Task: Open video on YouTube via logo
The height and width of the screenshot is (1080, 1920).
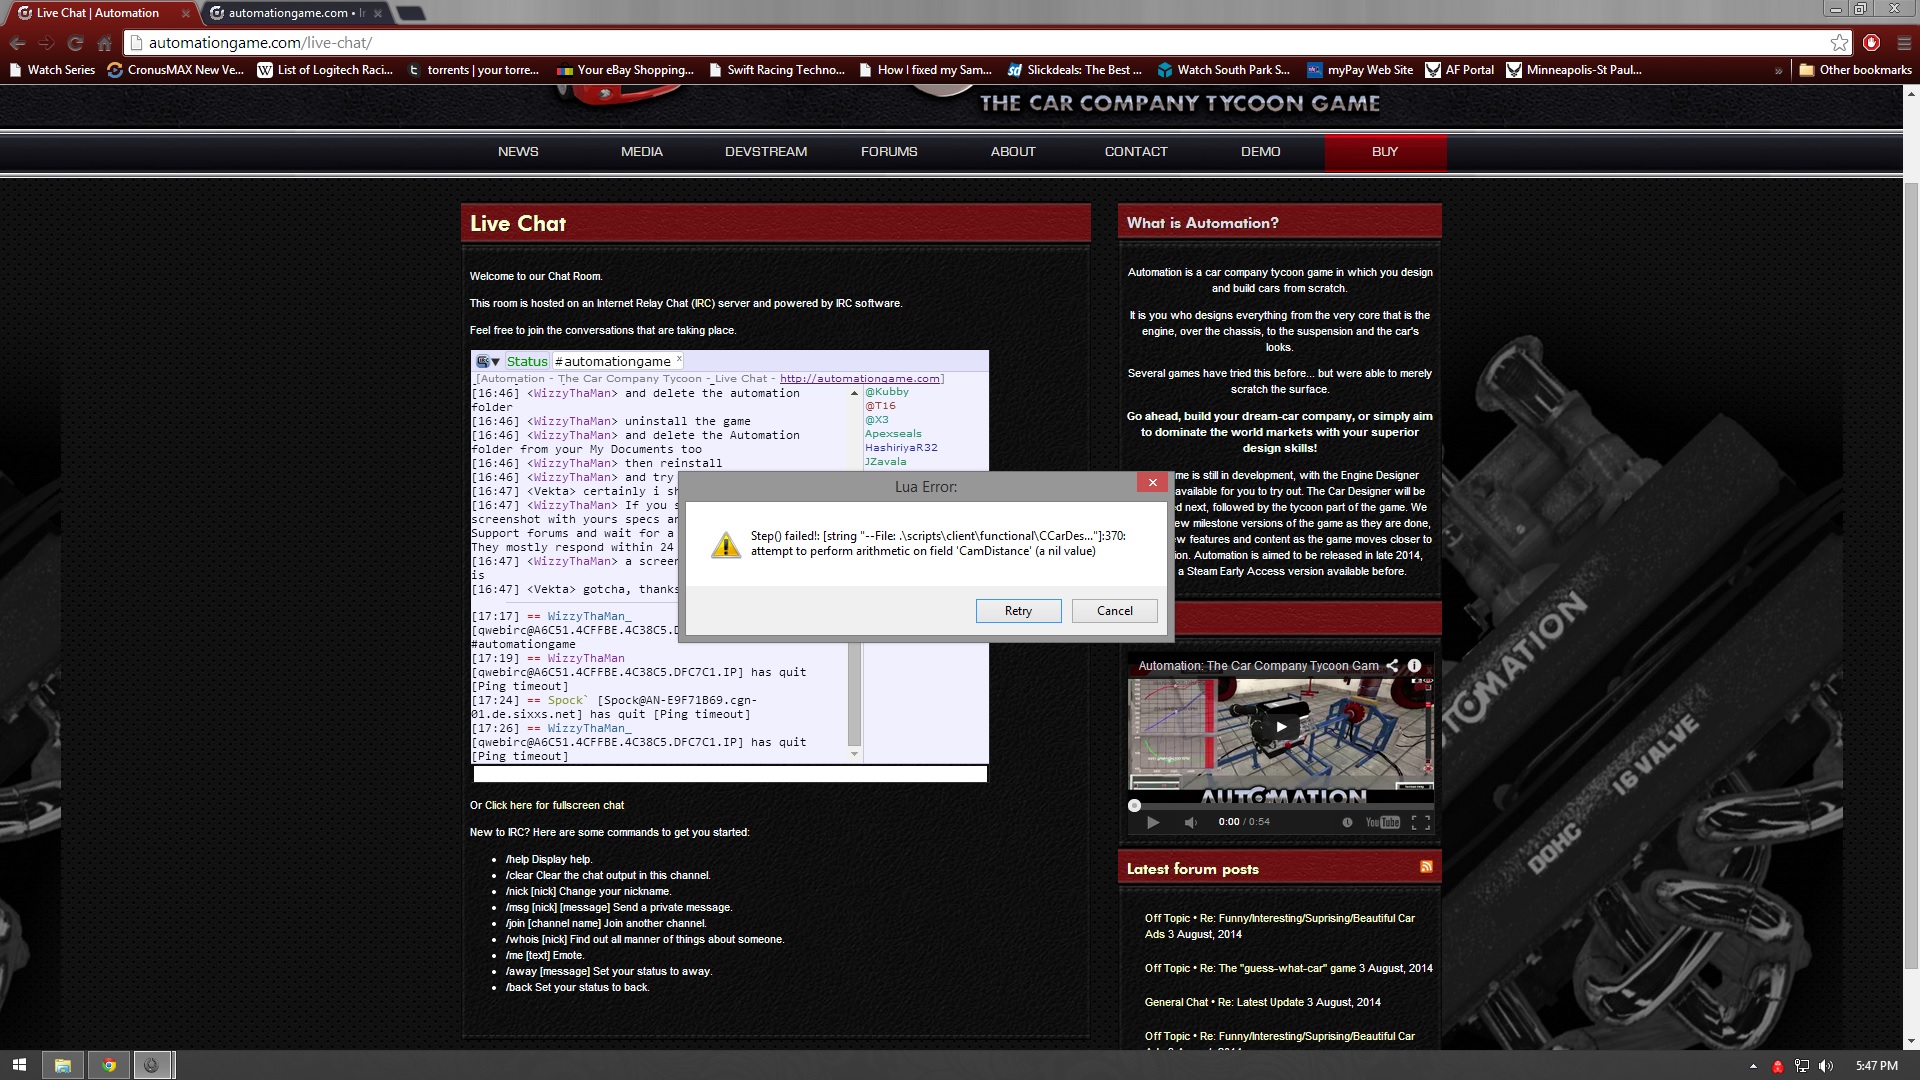Action: (1383, 822)
